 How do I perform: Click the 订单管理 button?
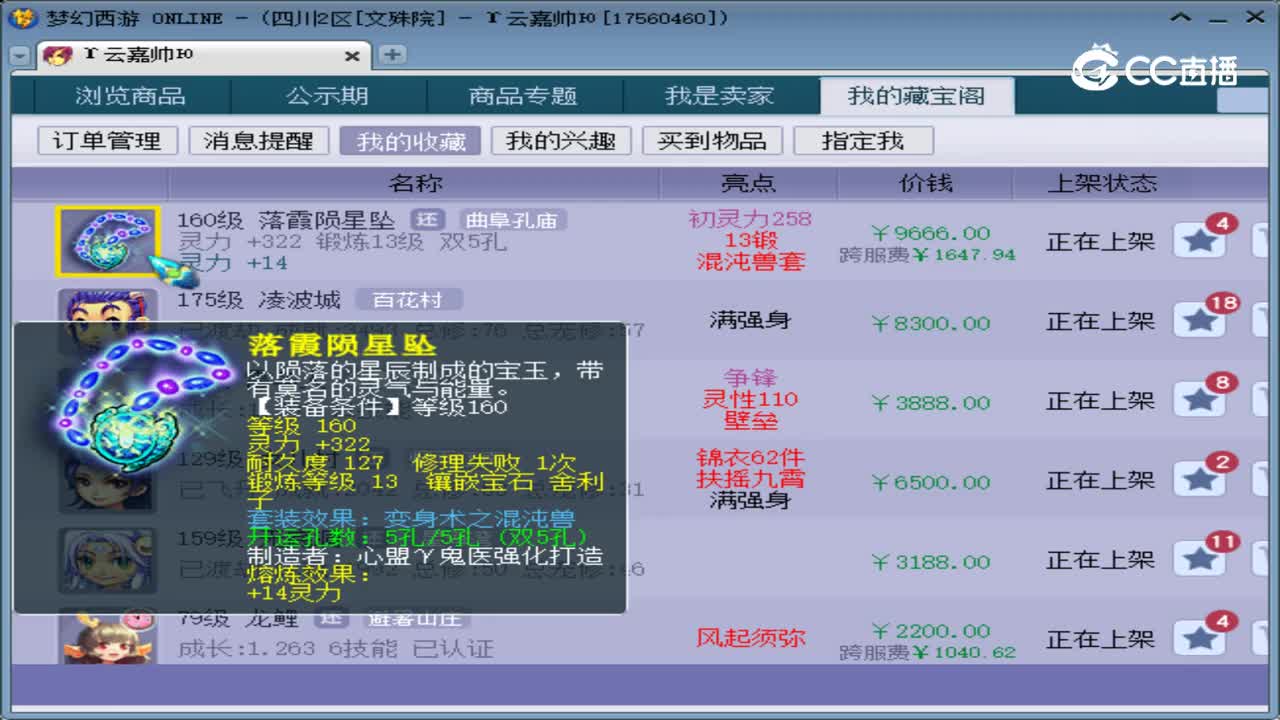107,141
